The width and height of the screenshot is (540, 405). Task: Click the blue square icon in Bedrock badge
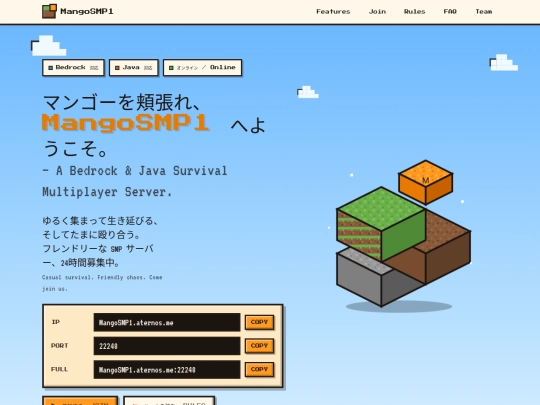[x=51, y=68]
